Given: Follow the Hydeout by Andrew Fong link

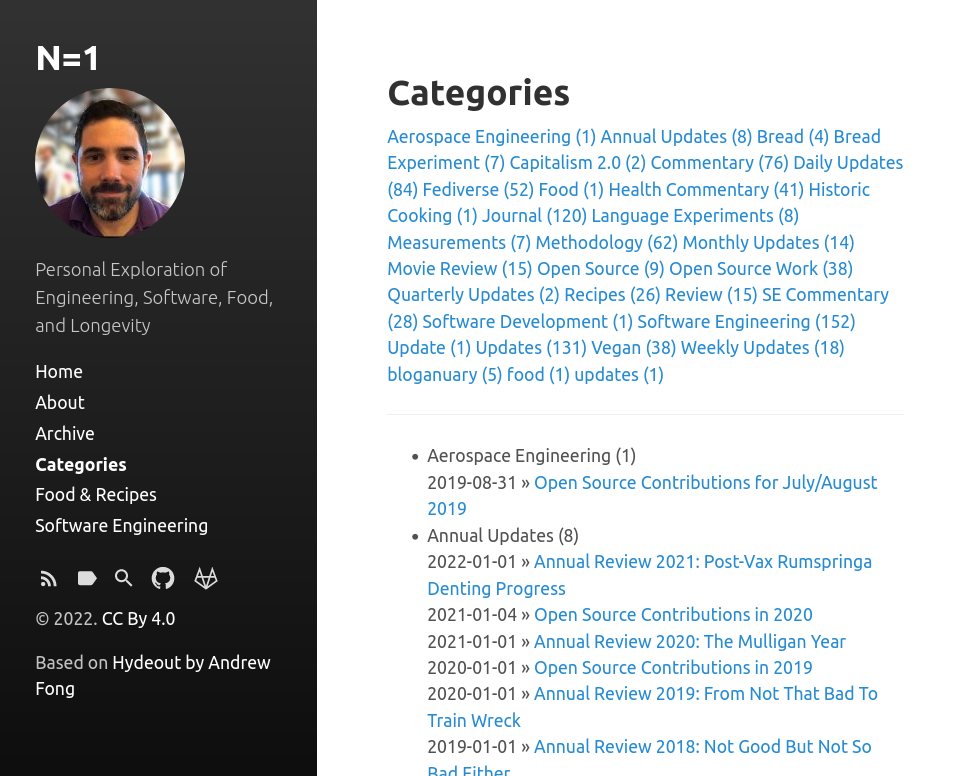Looking at the screenshot, I should [191, 663].
